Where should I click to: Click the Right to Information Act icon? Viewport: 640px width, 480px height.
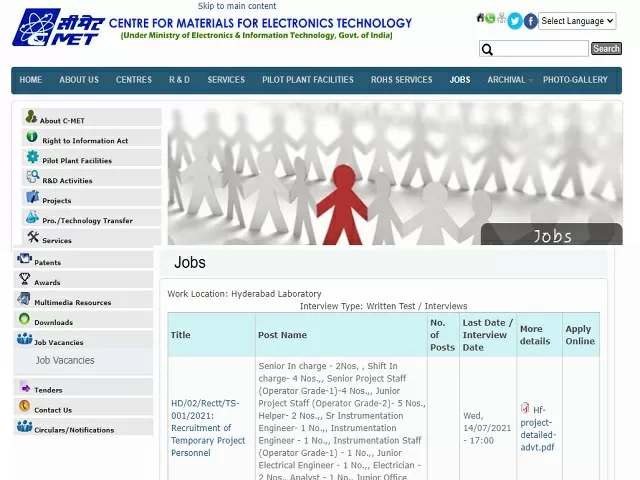pos(32,137)
